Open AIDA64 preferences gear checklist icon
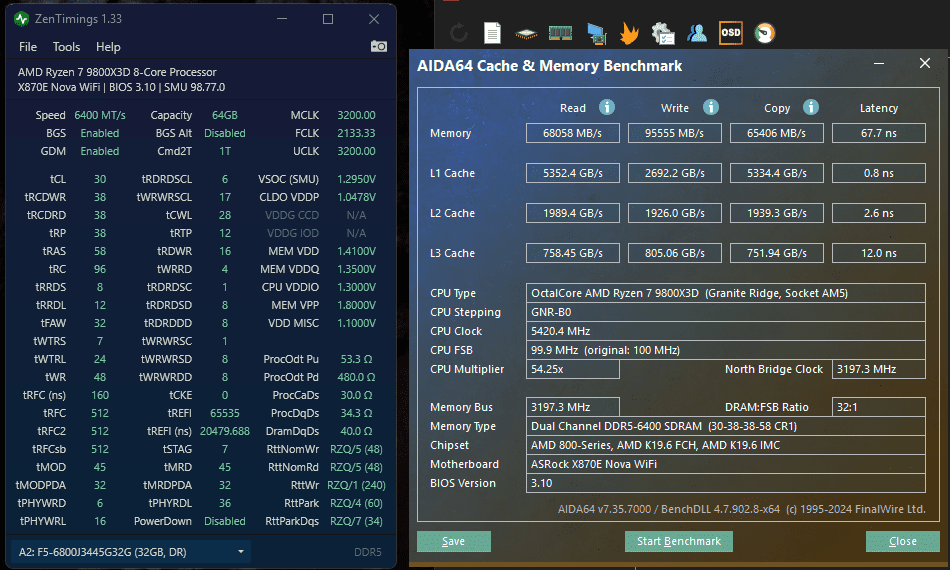This screenshot has height=570, width=950. pyautogui.click(x=663, y=33)
